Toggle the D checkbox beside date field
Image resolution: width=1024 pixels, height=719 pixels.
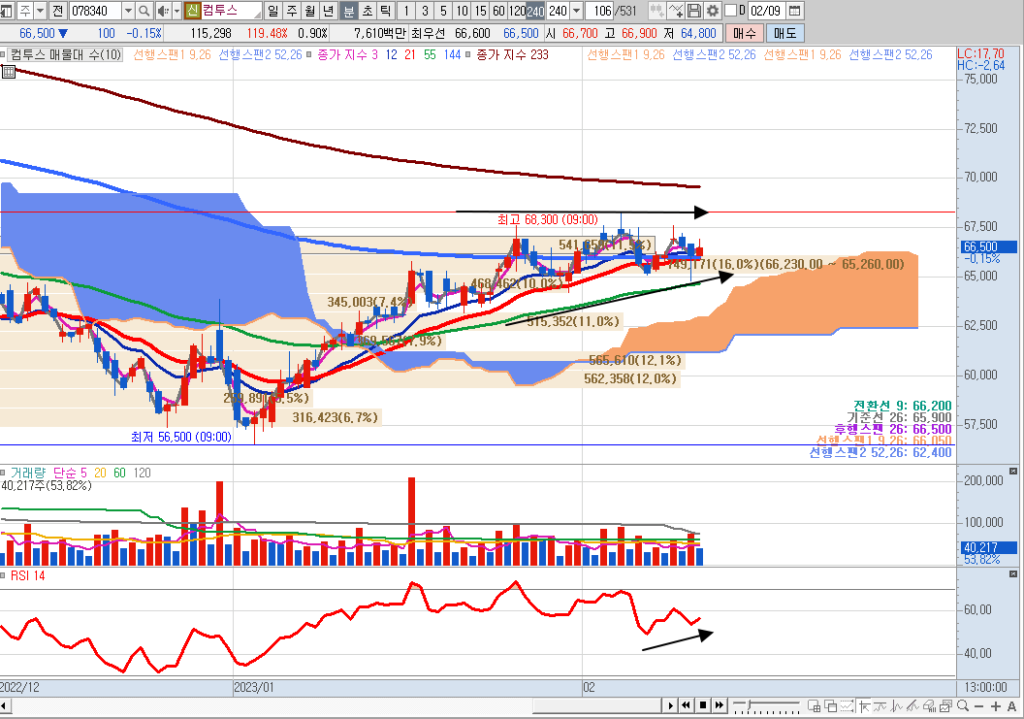(x=731, y=11)
